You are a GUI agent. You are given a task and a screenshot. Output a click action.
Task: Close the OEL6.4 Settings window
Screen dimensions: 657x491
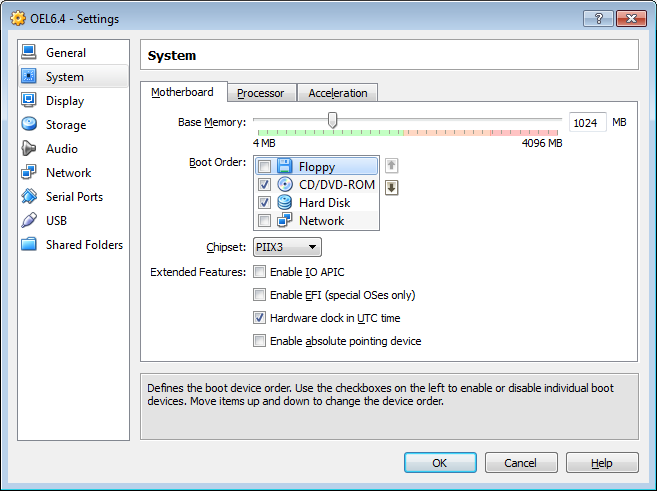631,18
